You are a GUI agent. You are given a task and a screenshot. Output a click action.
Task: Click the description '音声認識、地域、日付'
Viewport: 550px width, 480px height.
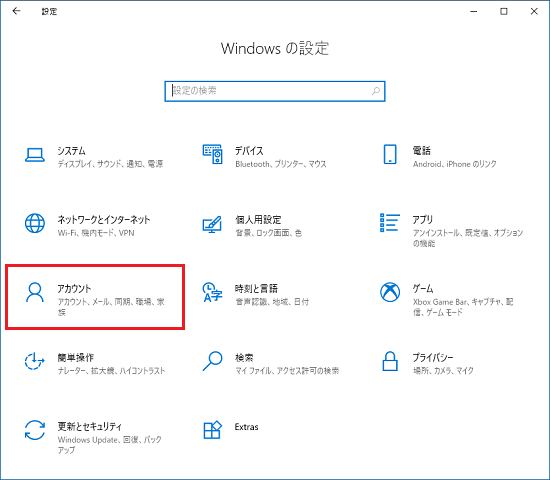tap(272, 302)
